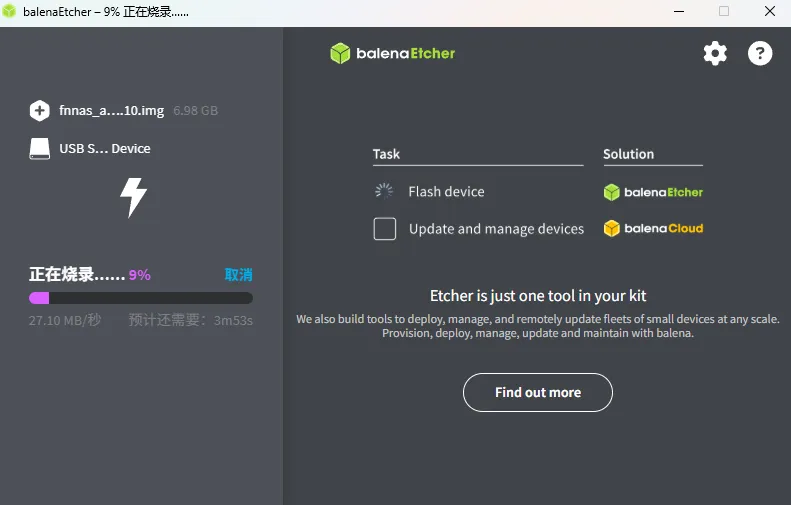Click the balenaCloud logo
This screenshot has width=791, height=505.
[653, 229]
